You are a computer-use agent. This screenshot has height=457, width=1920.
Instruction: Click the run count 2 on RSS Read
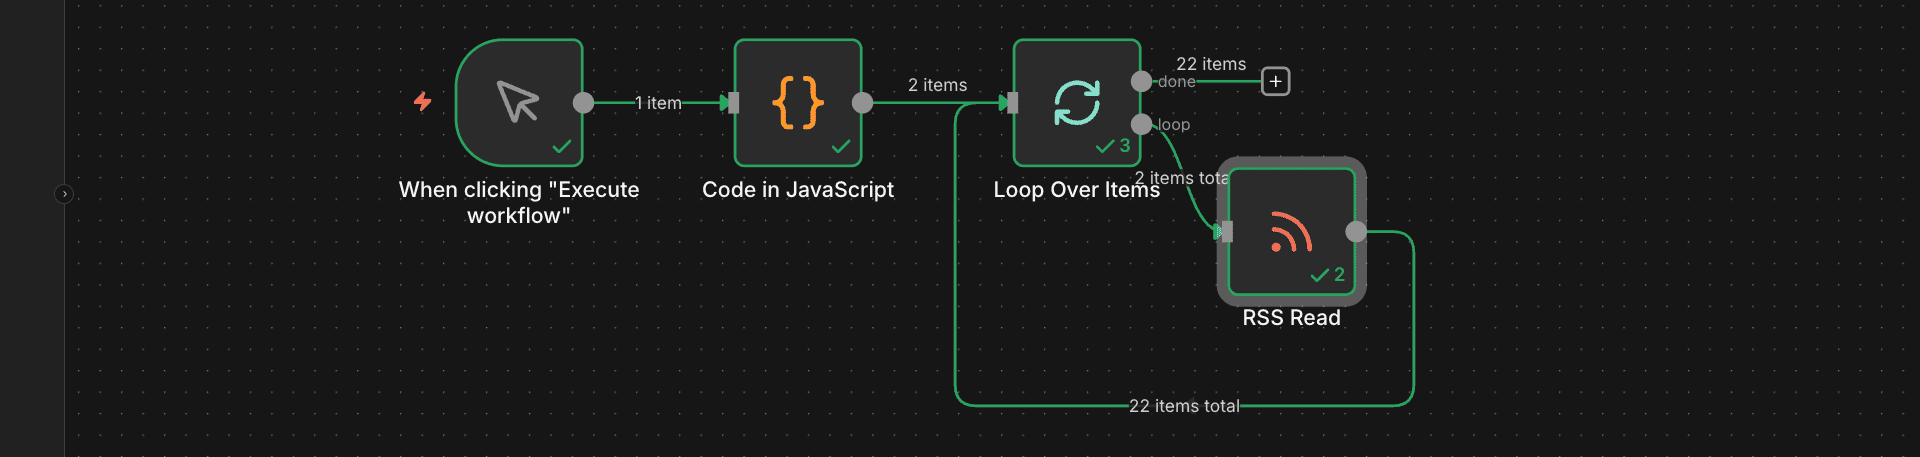pos(1339,275)
